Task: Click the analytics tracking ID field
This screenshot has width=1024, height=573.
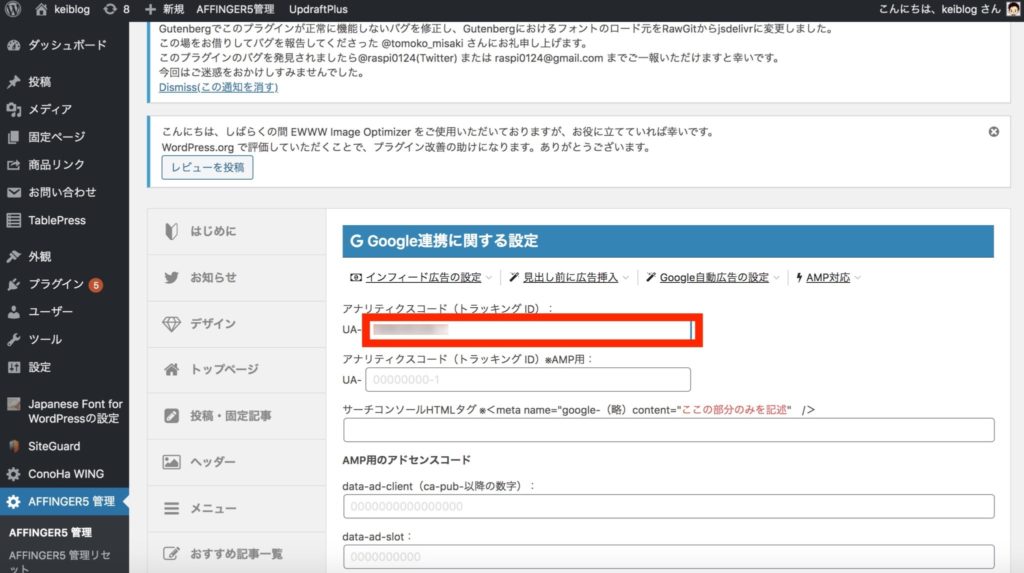Action: [529, 330]
